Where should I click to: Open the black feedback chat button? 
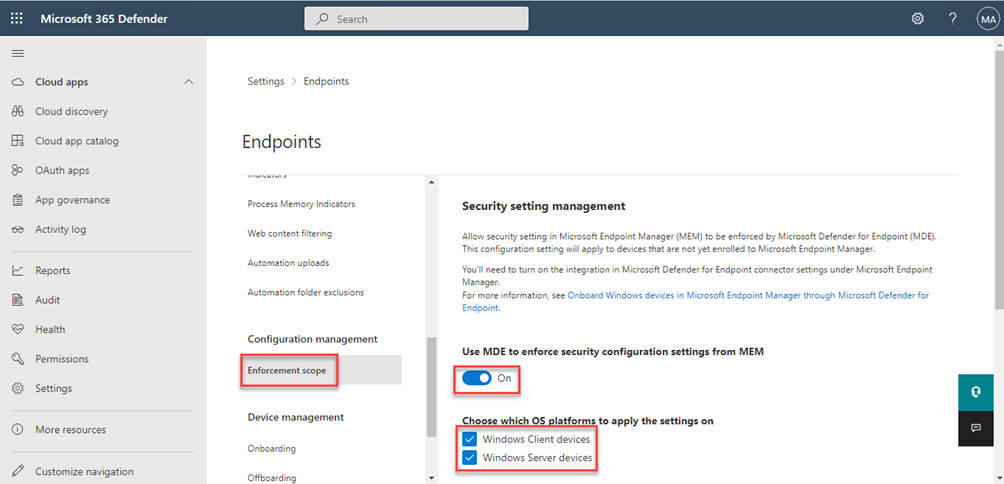point(976,428)
